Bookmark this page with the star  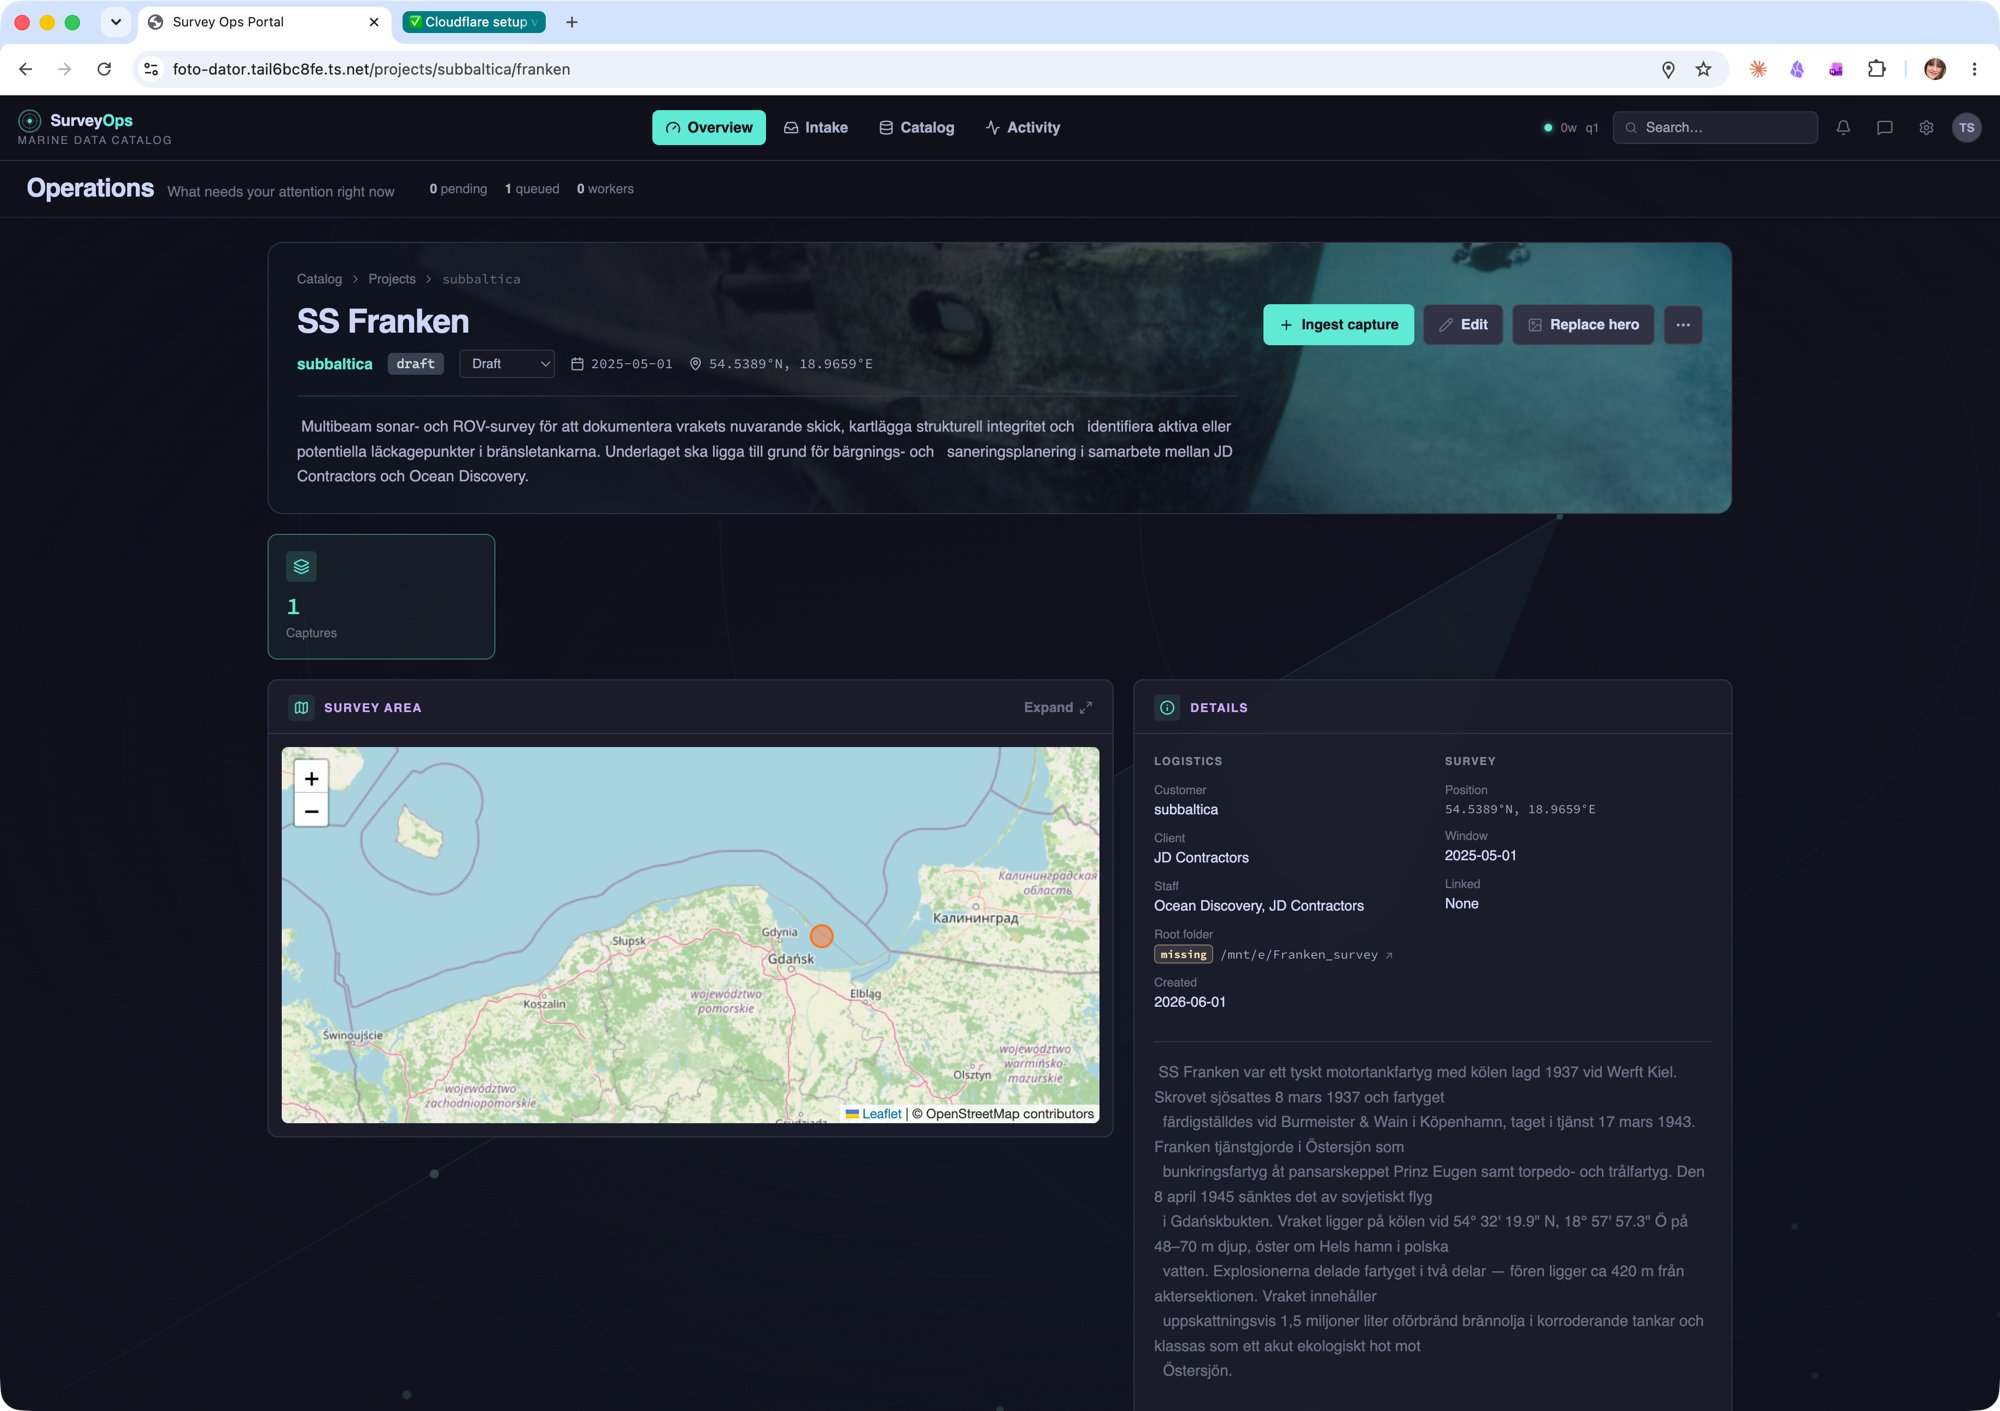click(1704, 69)
